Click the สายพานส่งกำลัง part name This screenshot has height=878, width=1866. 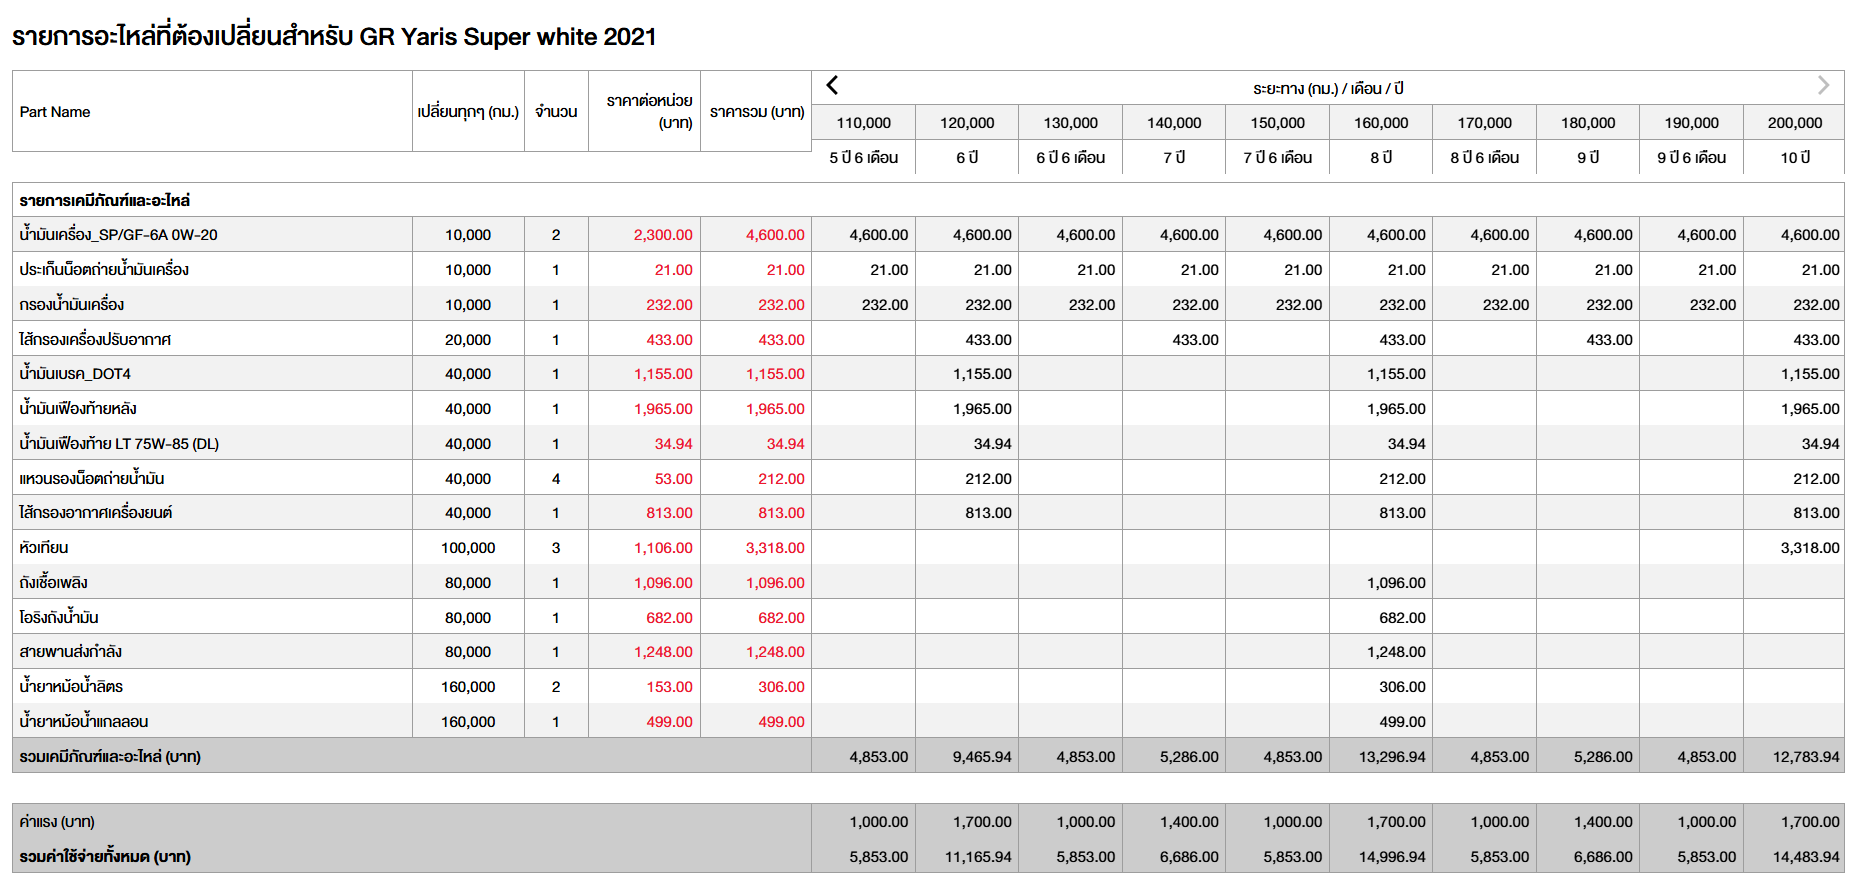click(x=70, y=652)
